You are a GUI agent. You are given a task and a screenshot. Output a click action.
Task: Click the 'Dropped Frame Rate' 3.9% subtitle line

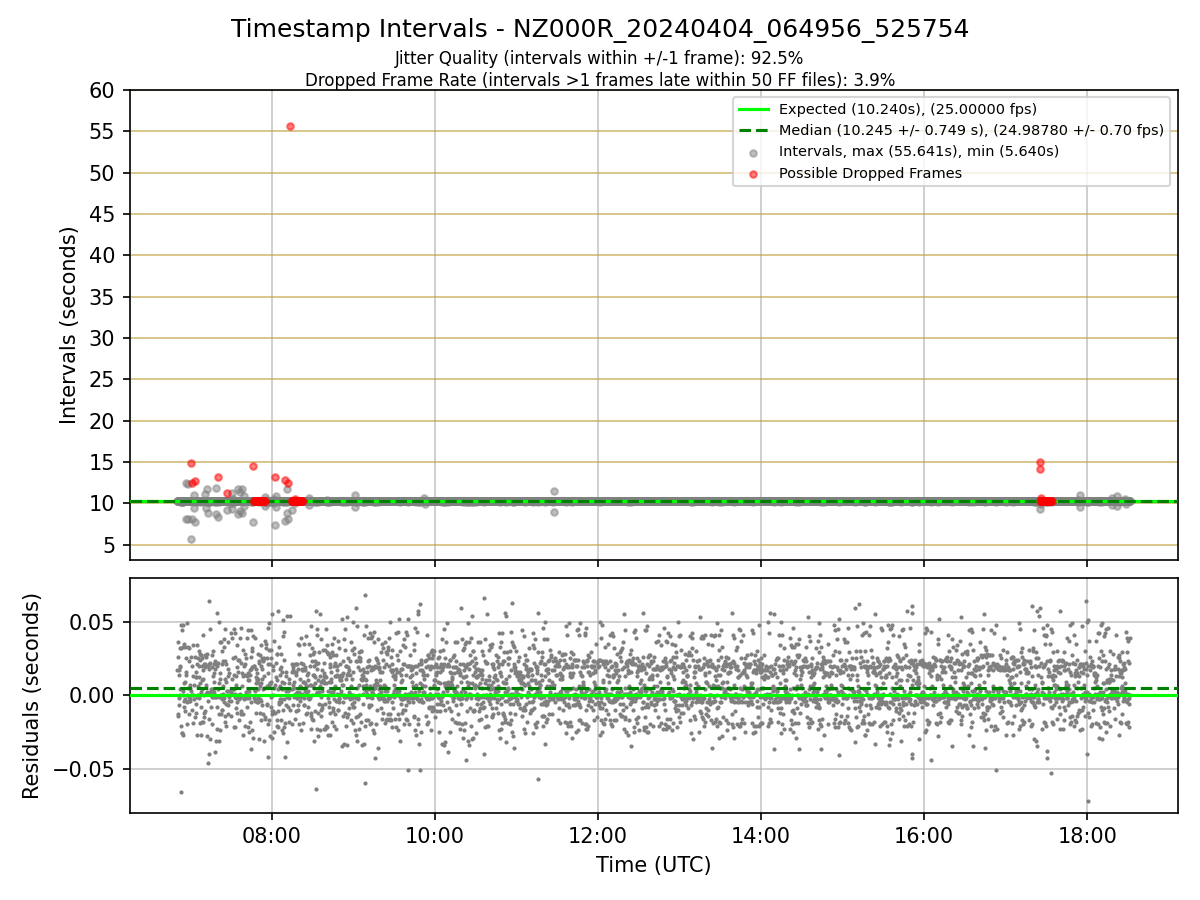600,80
